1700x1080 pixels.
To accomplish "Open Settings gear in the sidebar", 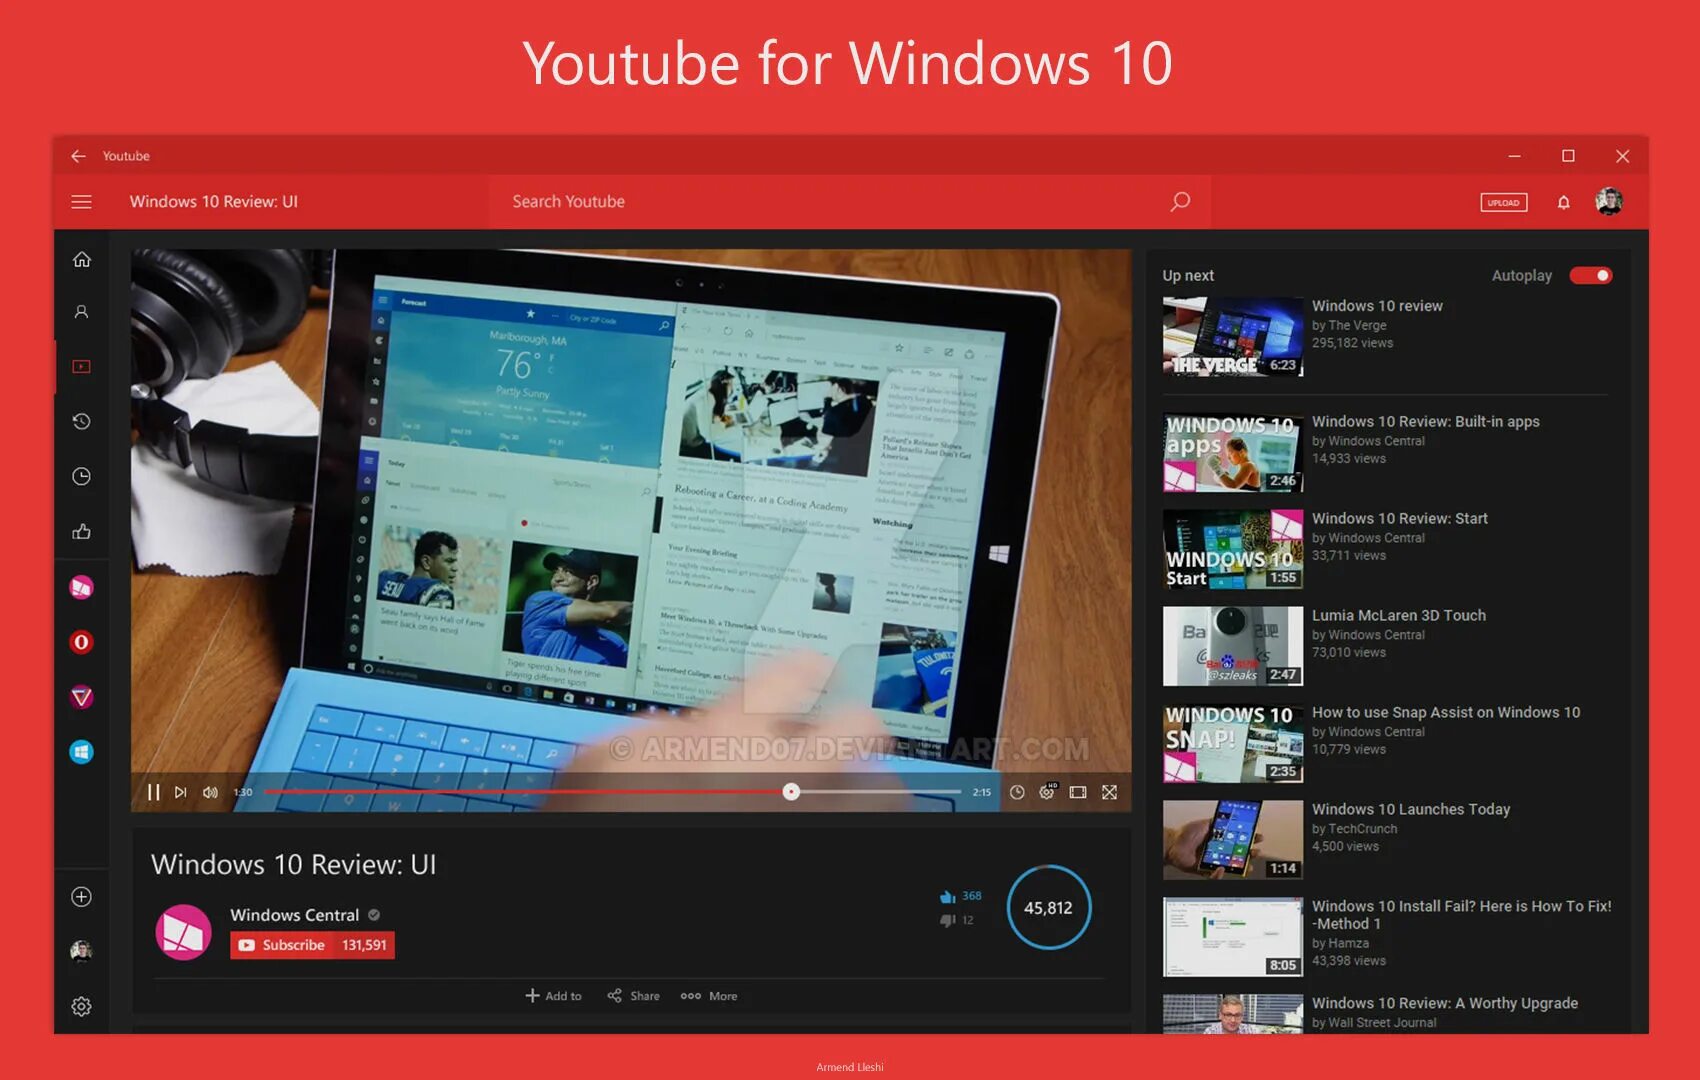I will (x=82, y=1007).
